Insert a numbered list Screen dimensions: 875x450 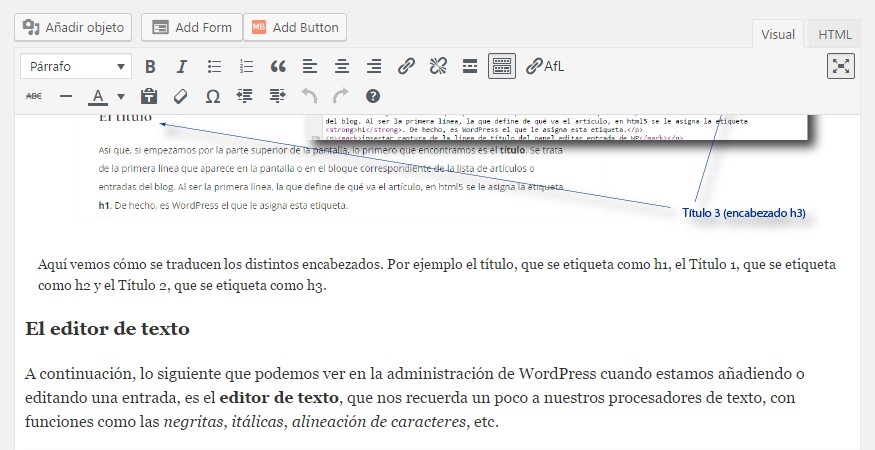pyautogui.click(x=246, y=66)
